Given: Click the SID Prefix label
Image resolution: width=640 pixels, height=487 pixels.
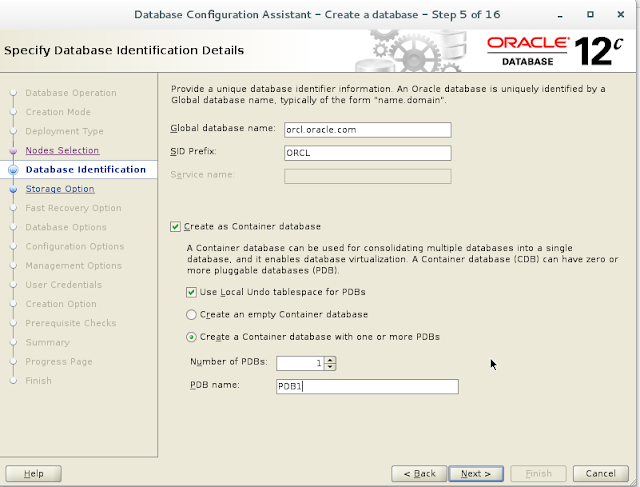Looking at the screenshot, I should pos(193,151).
